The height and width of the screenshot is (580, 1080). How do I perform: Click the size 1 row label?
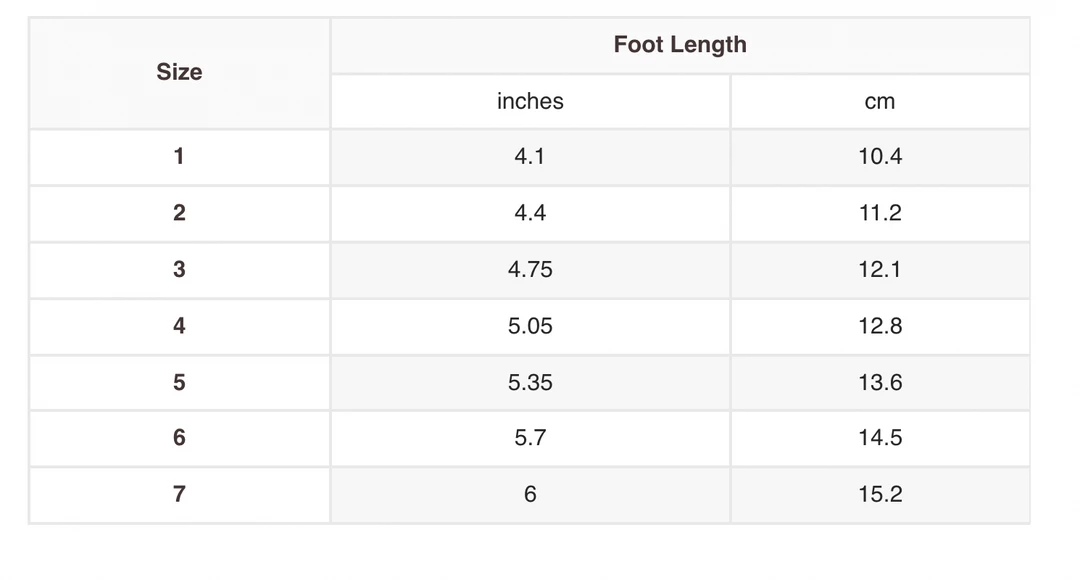[179, 156]
